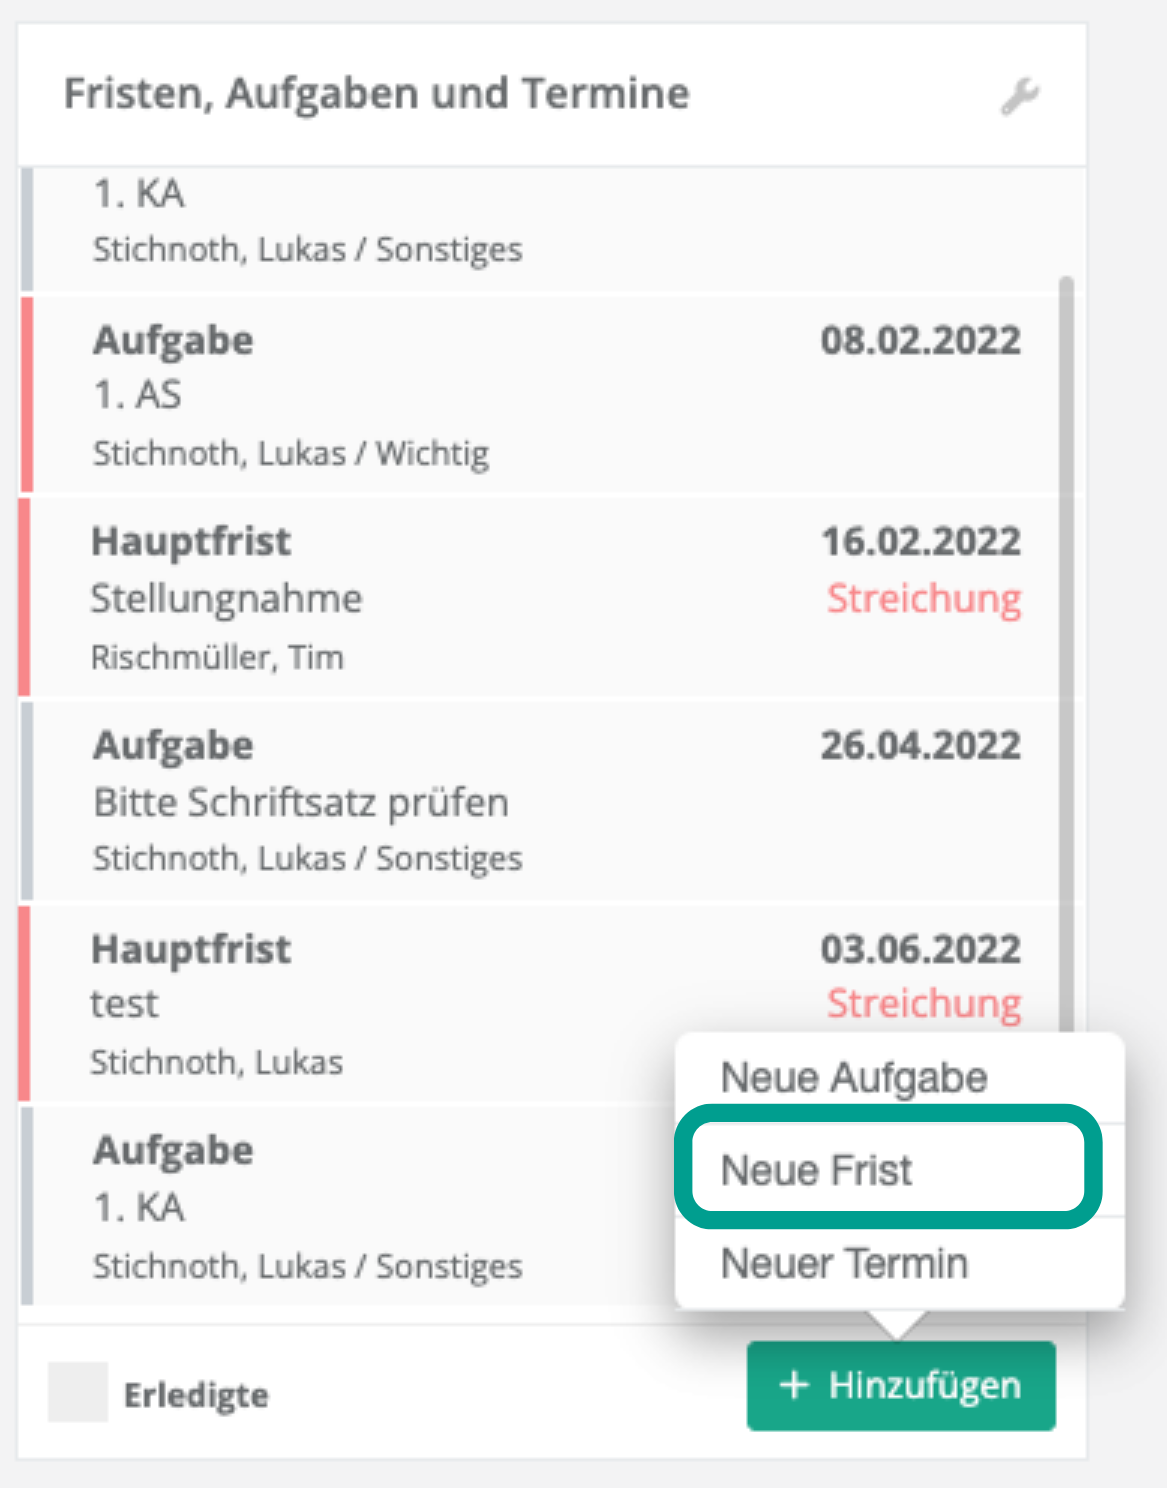
Task: Select task Bitte Schriftsatz prüfen
Action: pos(301,802)
